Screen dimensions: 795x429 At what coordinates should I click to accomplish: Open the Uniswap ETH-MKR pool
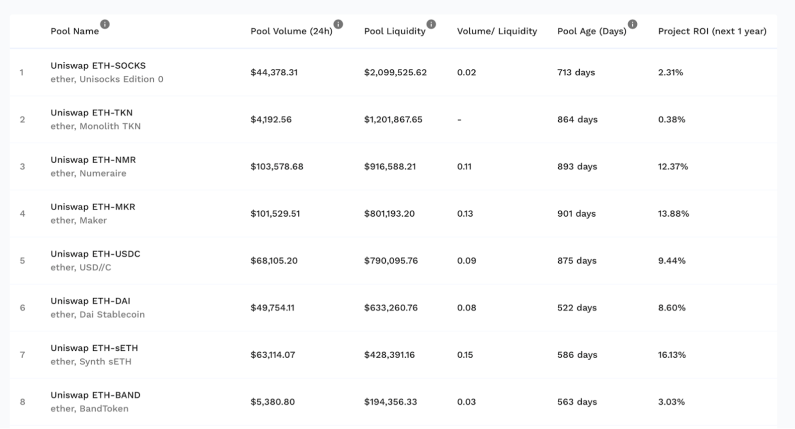click(93, 207)
